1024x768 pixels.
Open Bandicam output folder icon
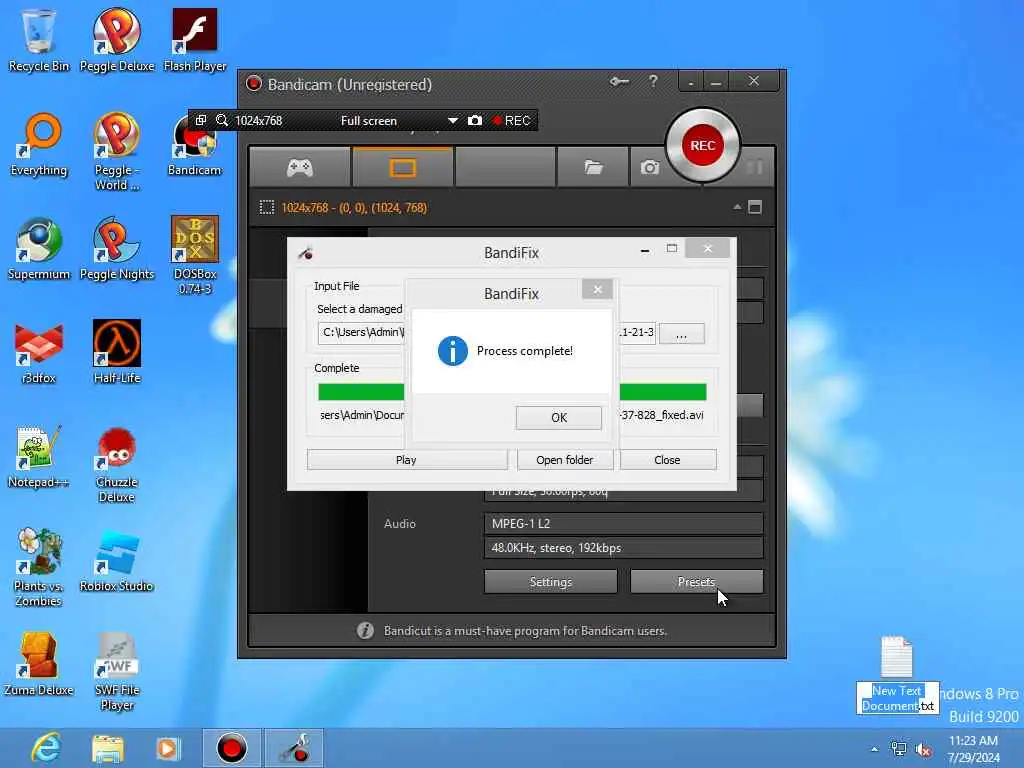(593, 168)
